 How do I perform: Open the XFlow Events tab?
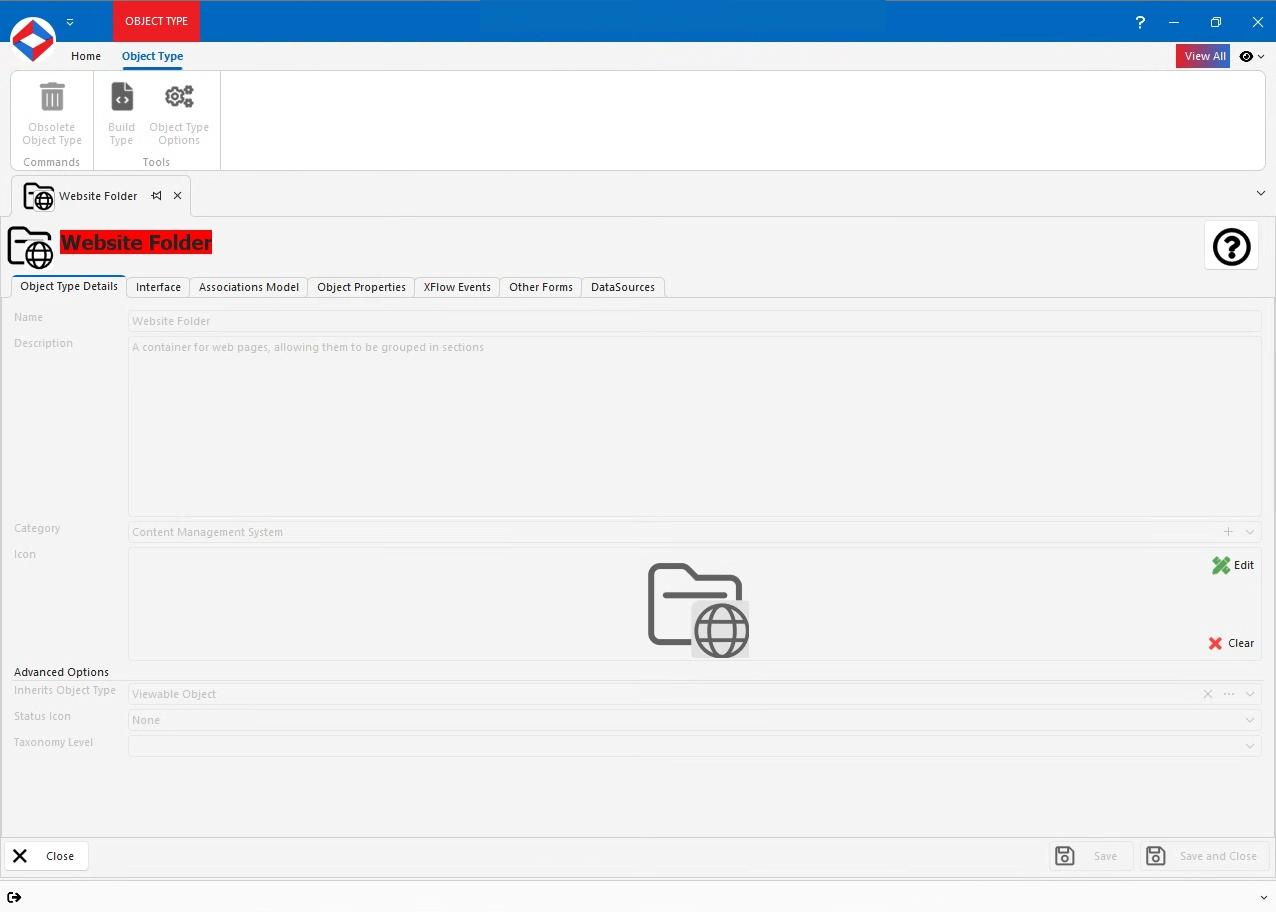tap(456, 287)
